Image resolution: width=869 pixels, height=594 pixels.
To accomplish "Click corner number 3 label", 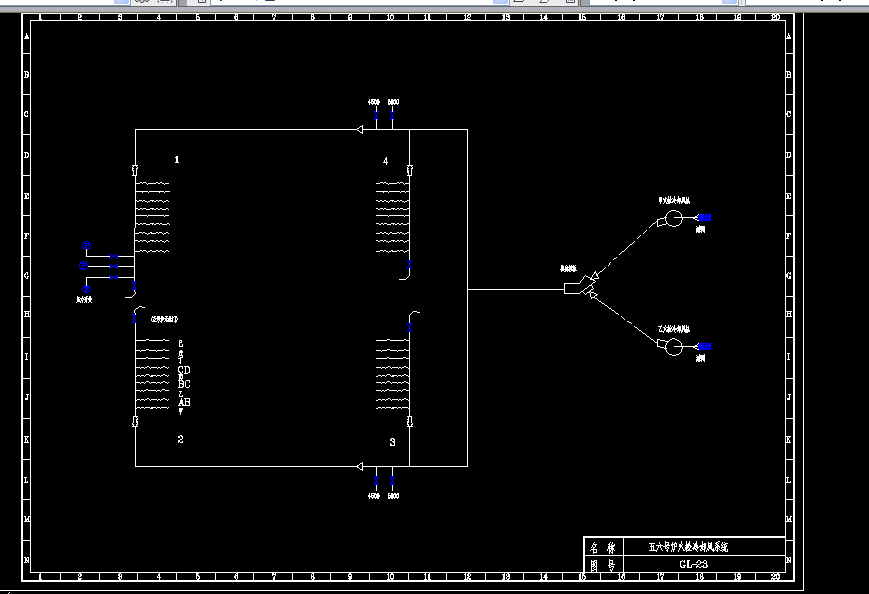I will pos(392,442).
